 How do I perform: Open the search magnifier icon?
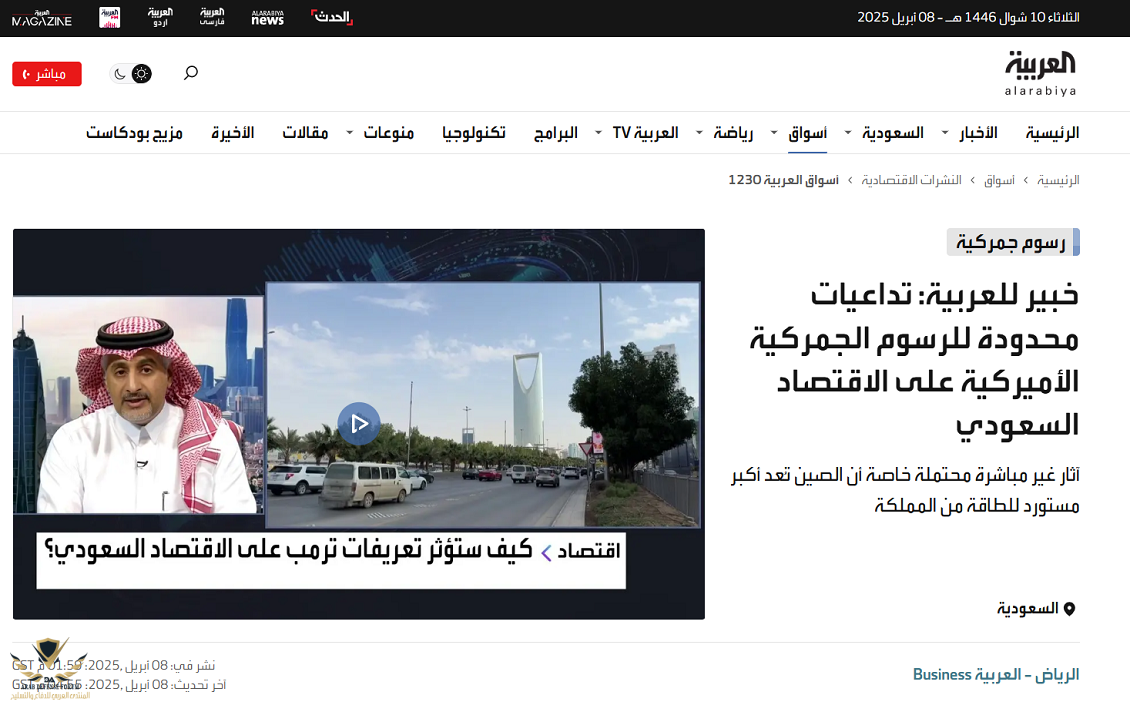[x=191, y=73]
